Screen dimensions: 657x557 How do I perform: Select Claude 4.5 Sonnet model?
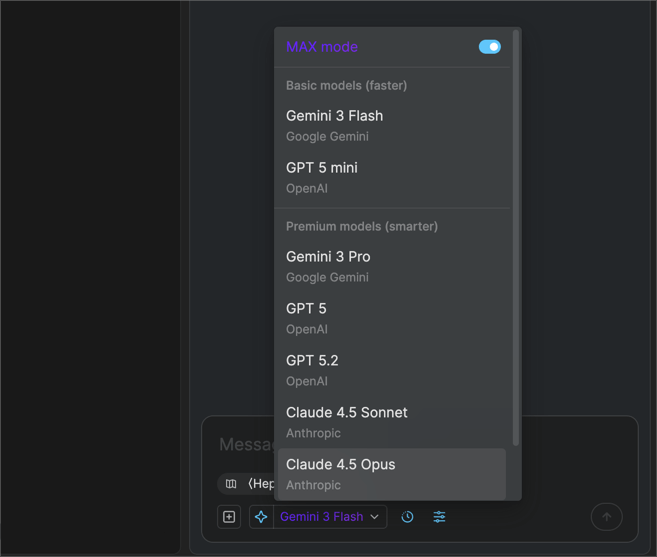[392, 422]
